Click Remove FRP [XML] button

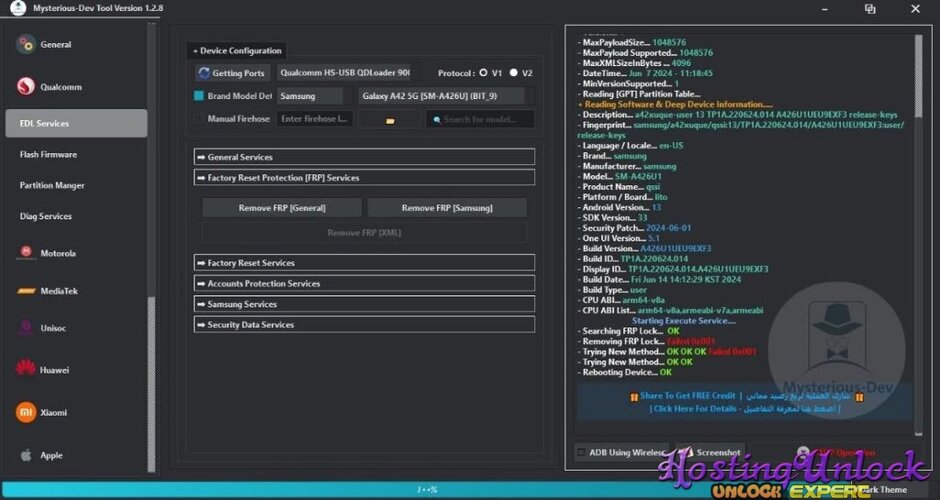(364, 233)
